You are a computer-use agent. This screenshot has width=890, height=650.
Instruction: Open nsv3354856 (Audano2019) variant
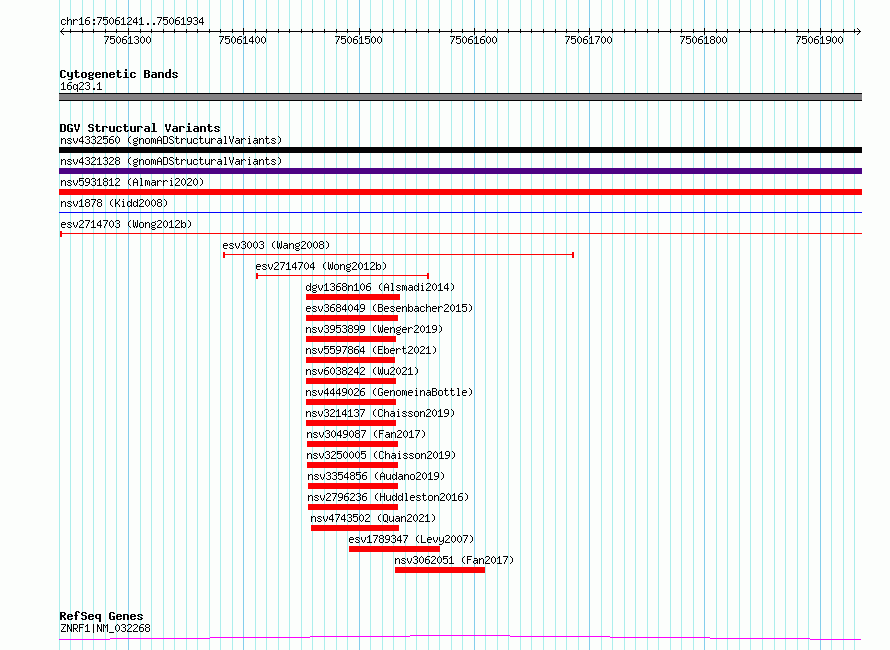tap(376, 476)
